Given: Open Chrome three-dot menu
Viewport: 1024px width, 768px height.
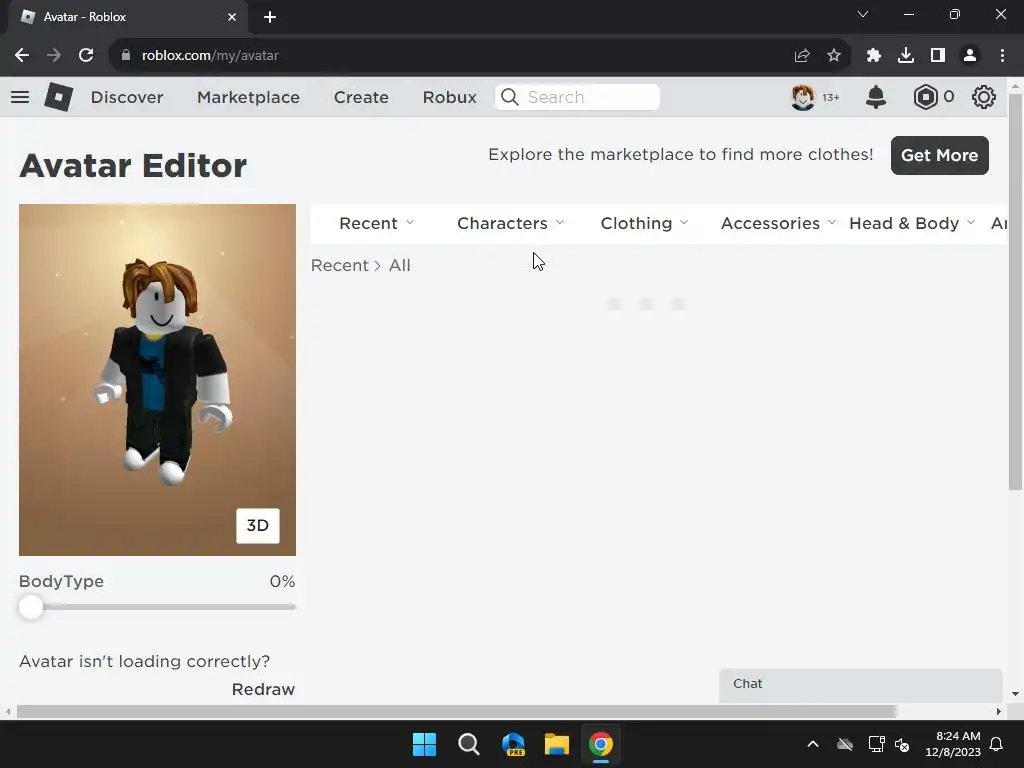Looking at the screenshot, I should (1002, 56).
